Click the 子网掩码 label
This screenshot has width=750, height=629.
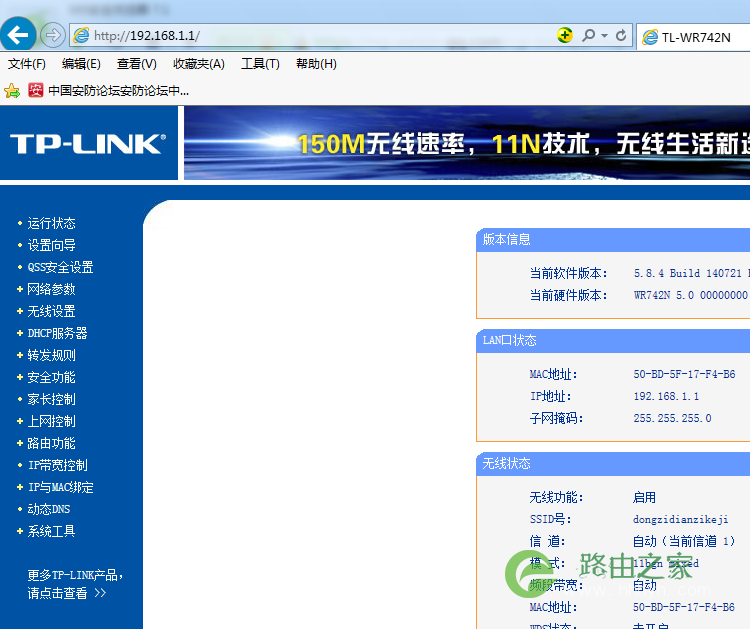tap(556, 418)
